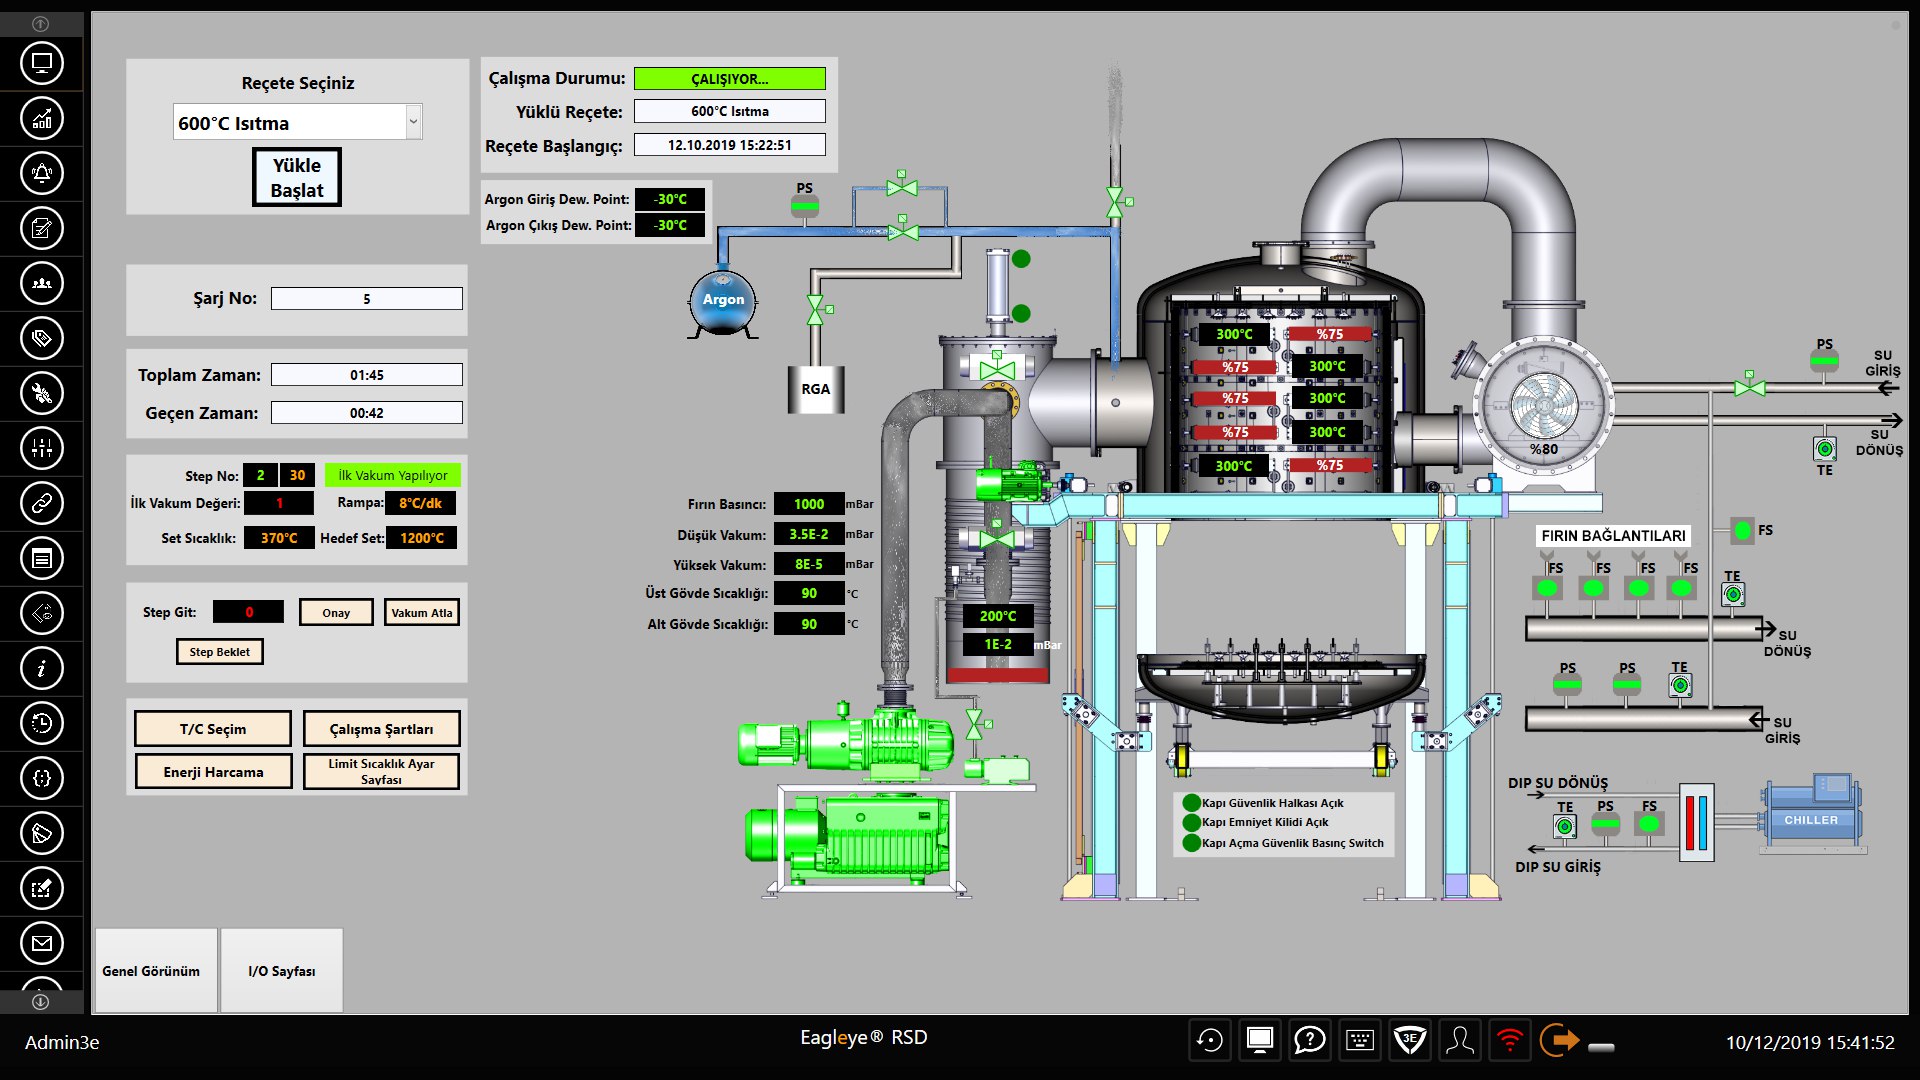Open the '600°C Isıtma' recipe combo box
Image resolution: width=1920 pixels, height=1080 pixels.
[x=298, y=122]
